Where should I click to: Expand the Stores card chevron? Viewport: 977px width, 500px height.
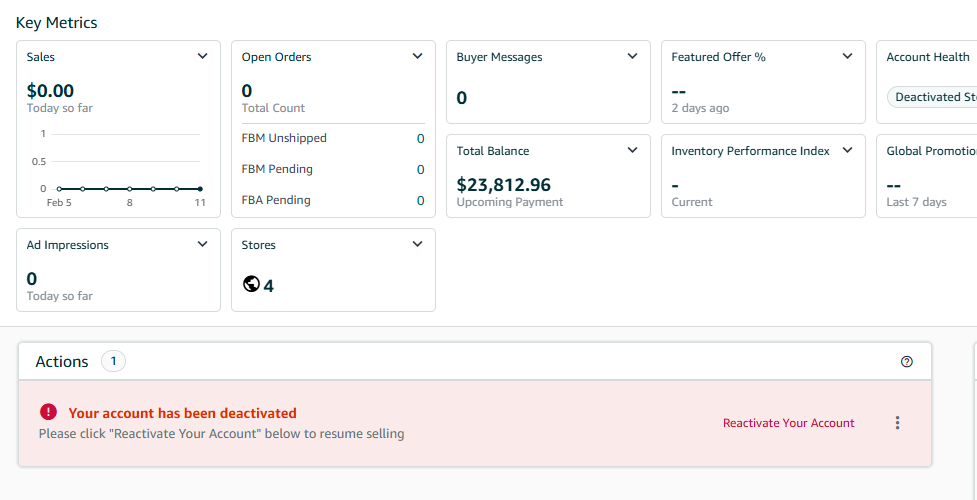tap(418, 245)
